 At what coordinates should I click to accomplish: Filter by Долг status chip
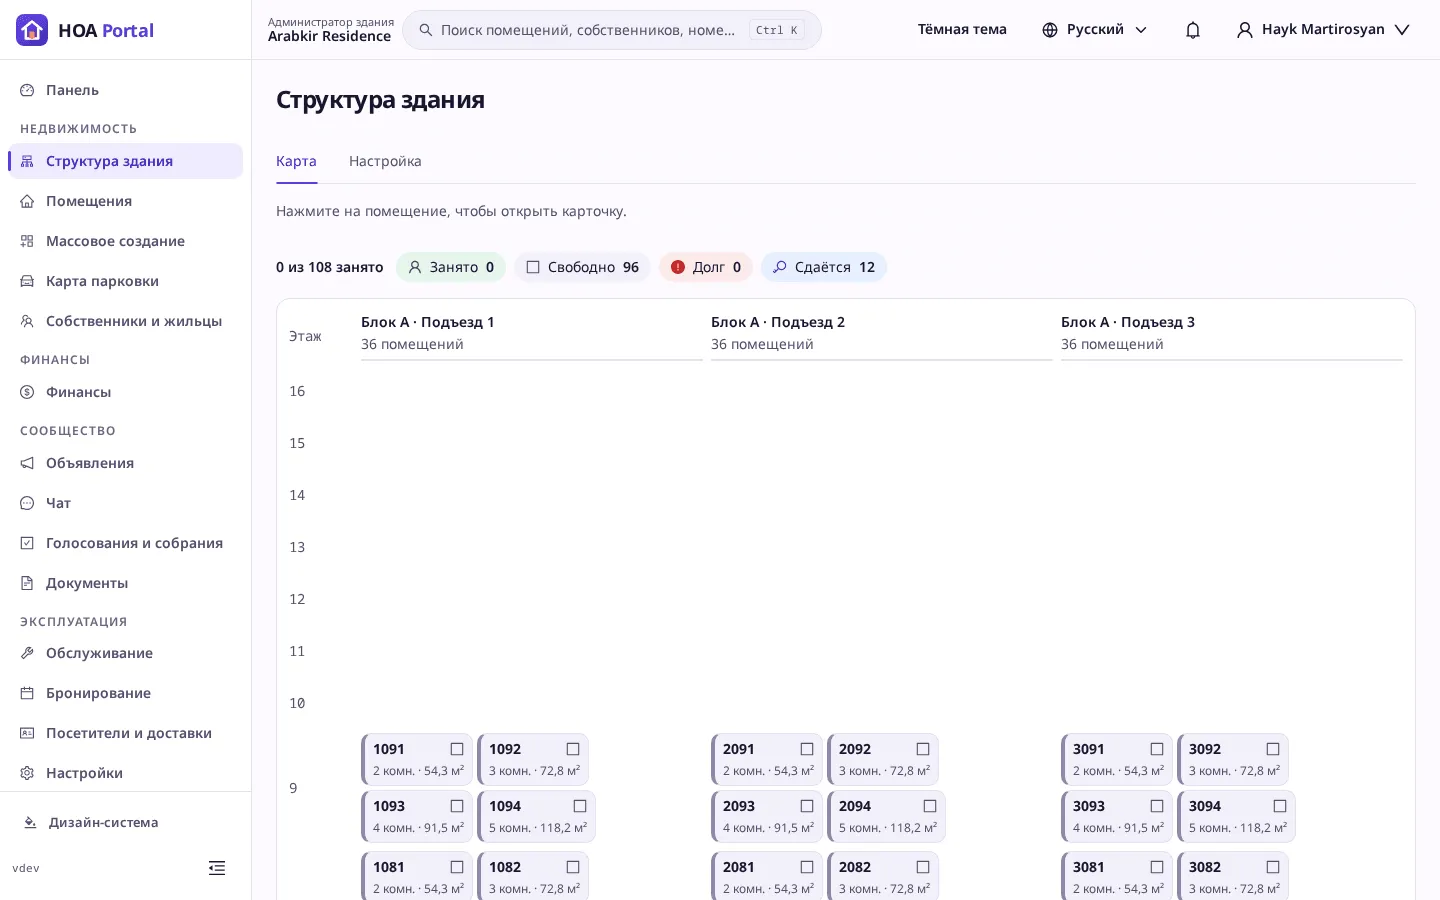point(706,267)
